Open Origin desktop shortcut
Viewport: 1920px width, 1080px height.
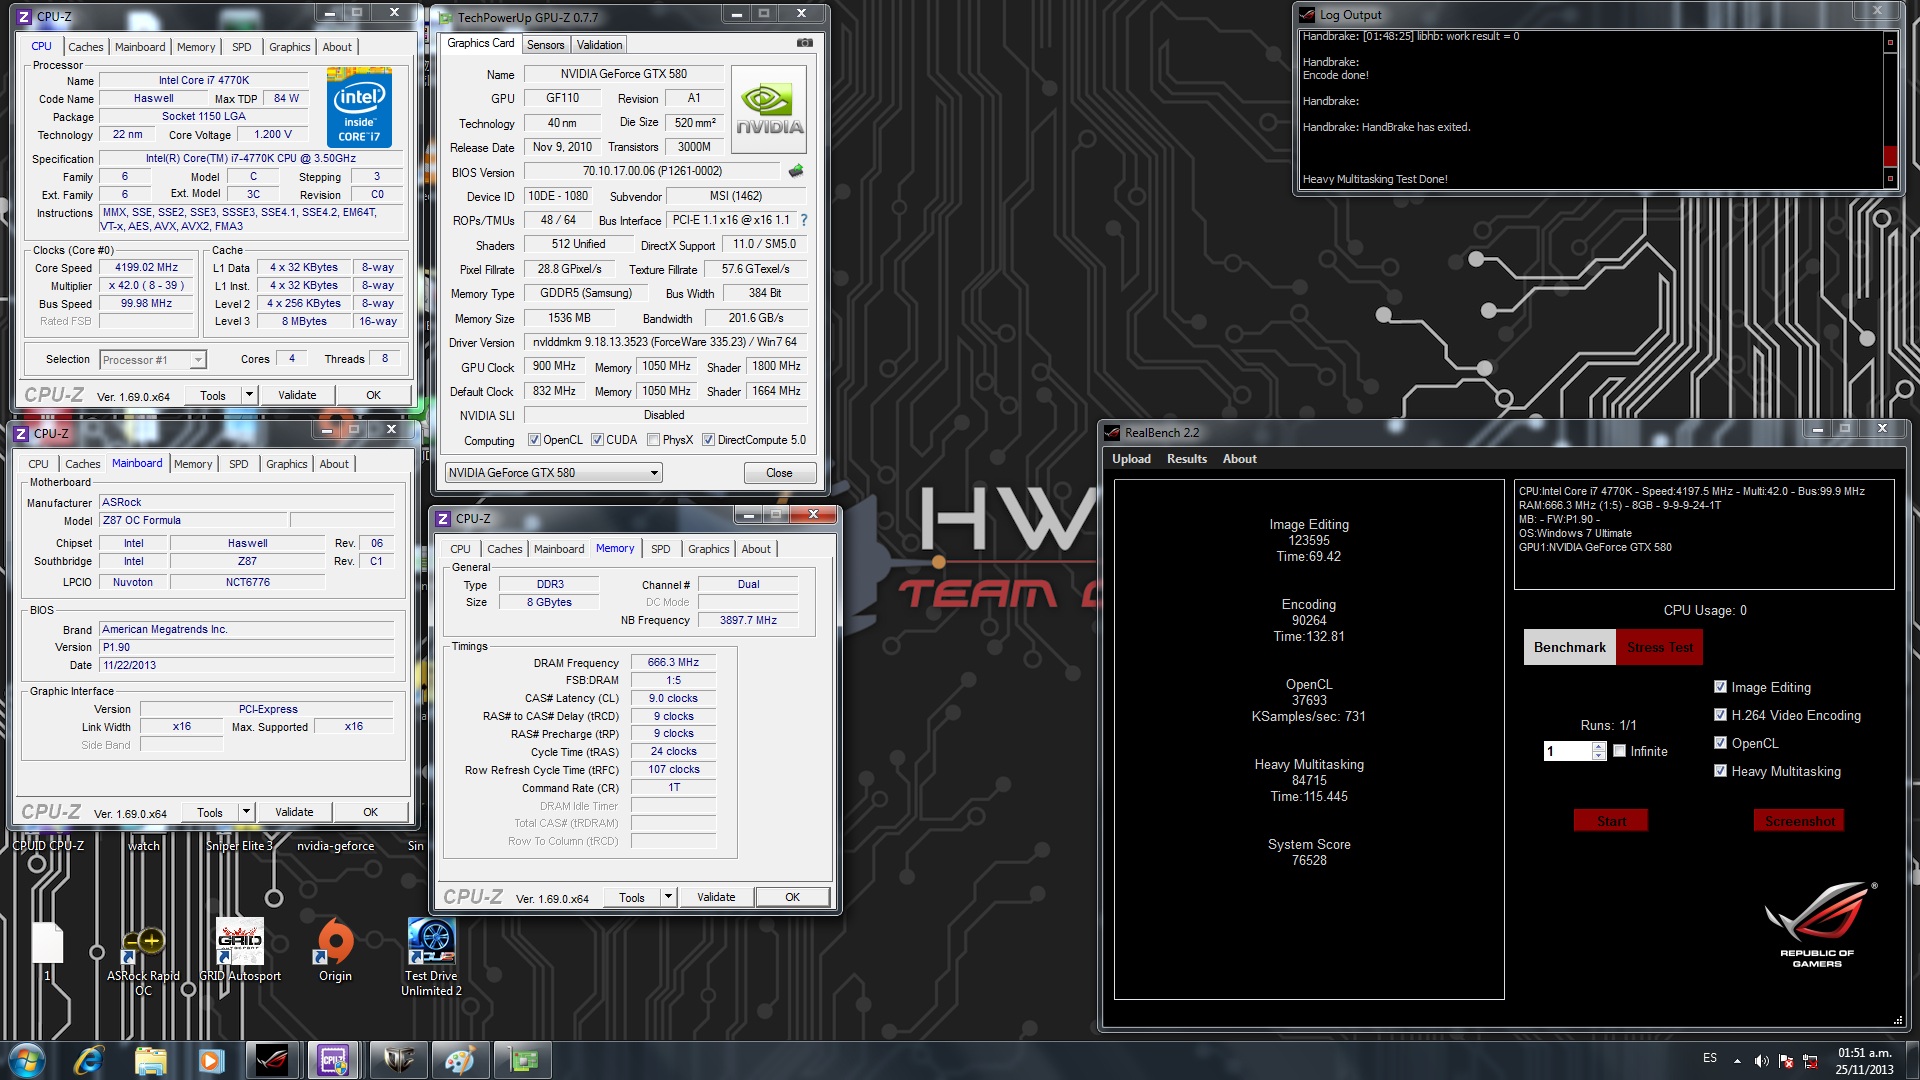tap(335, 950)
